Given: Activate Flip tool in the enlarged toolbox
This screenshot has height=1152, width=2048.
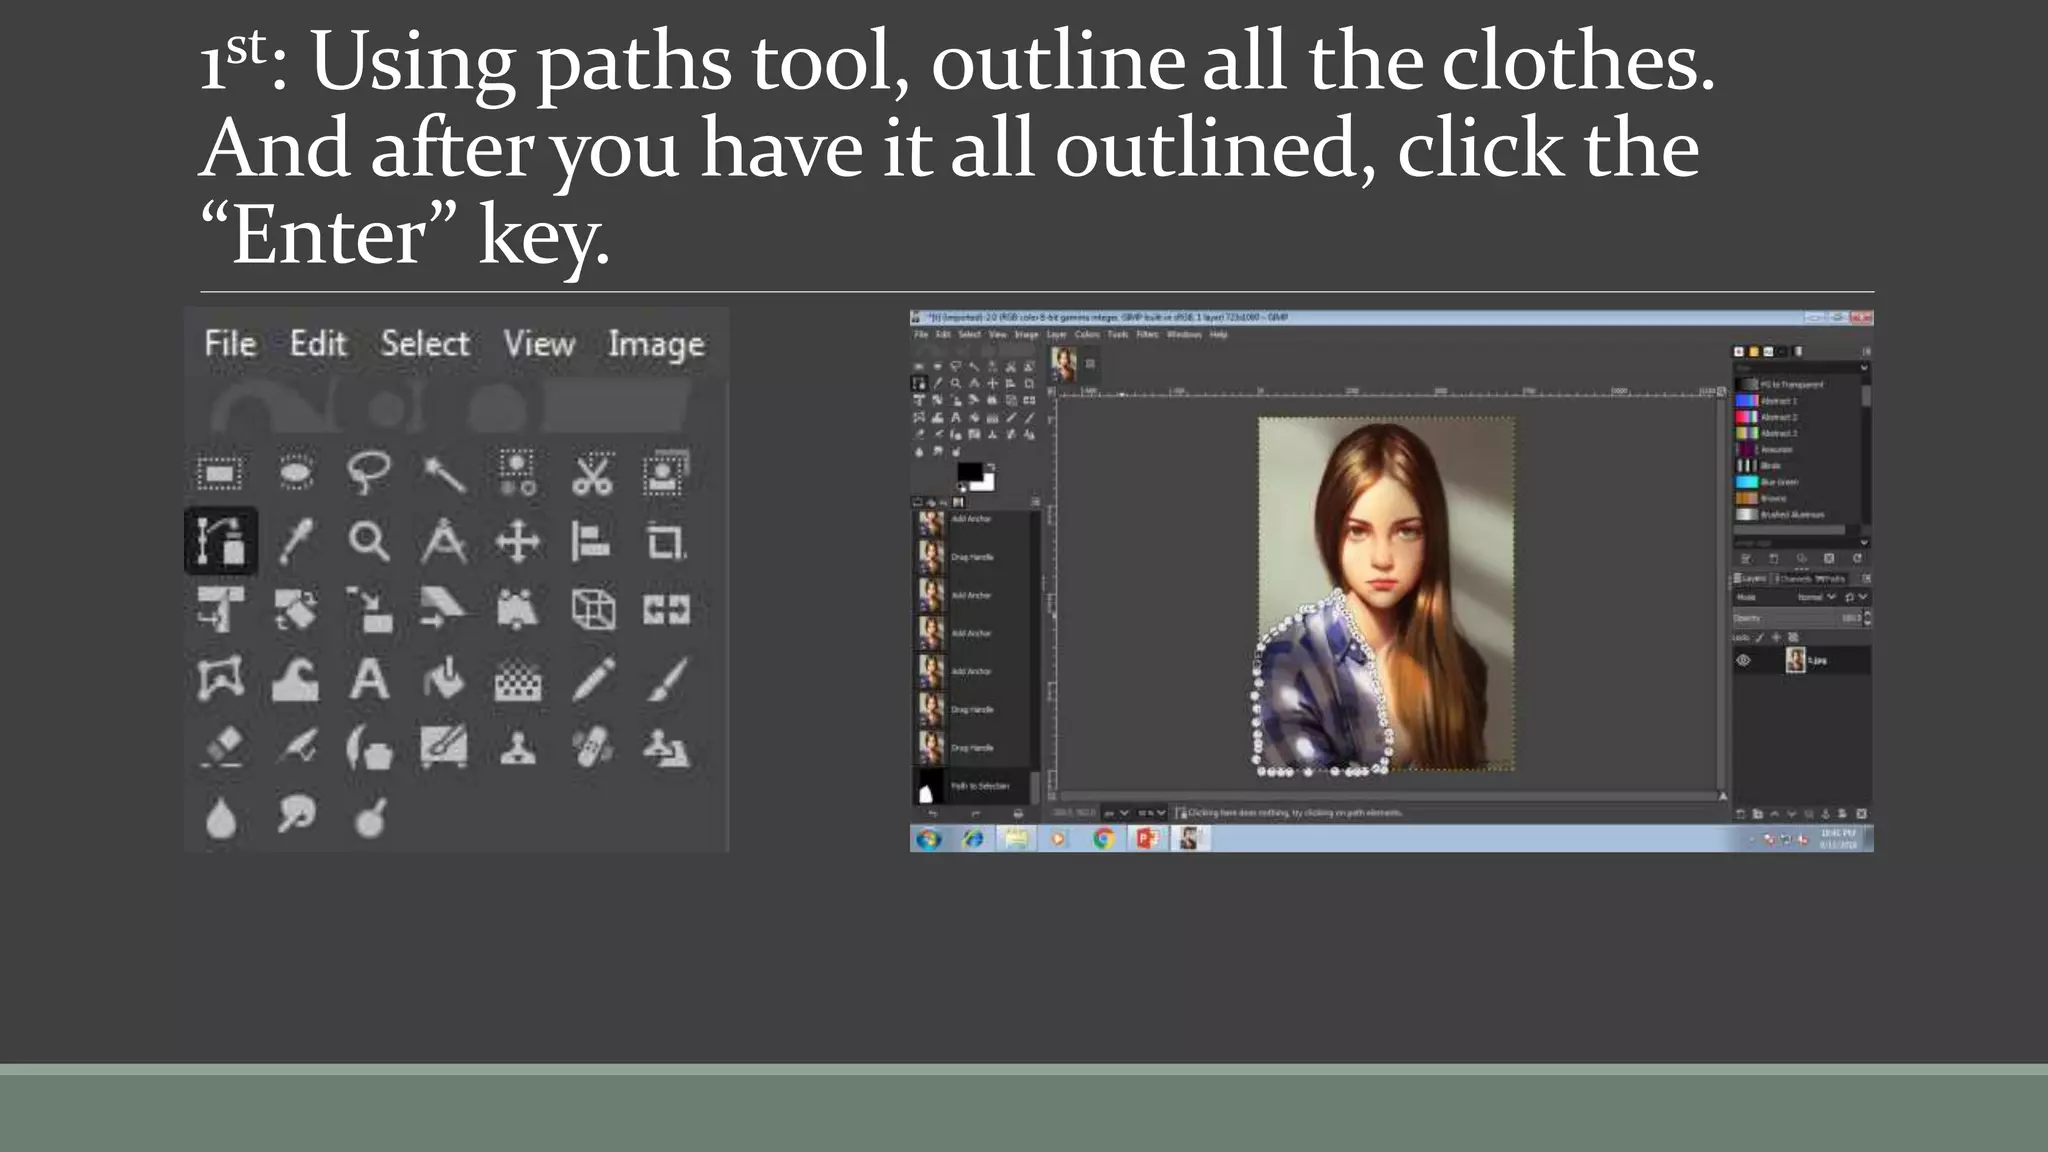Looking at the screenshot, I should [666, 609].
